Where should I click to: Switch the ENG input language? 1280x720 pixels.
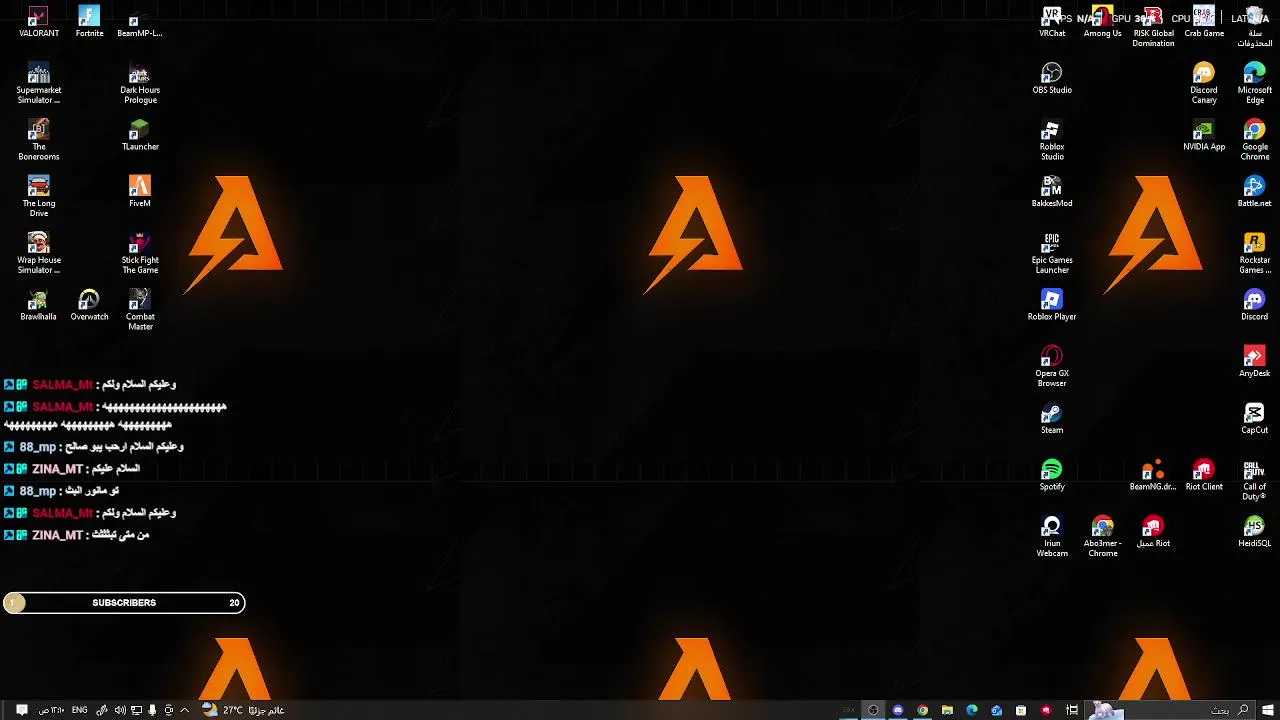point(79,710)
